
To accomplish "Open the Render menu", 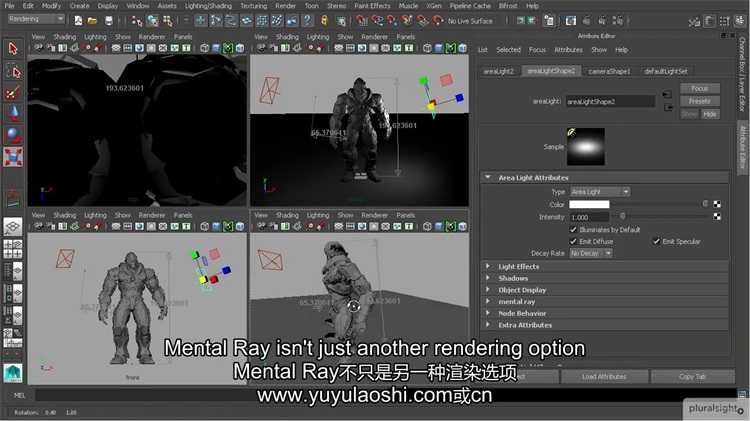I will click(x=286, y=6).
